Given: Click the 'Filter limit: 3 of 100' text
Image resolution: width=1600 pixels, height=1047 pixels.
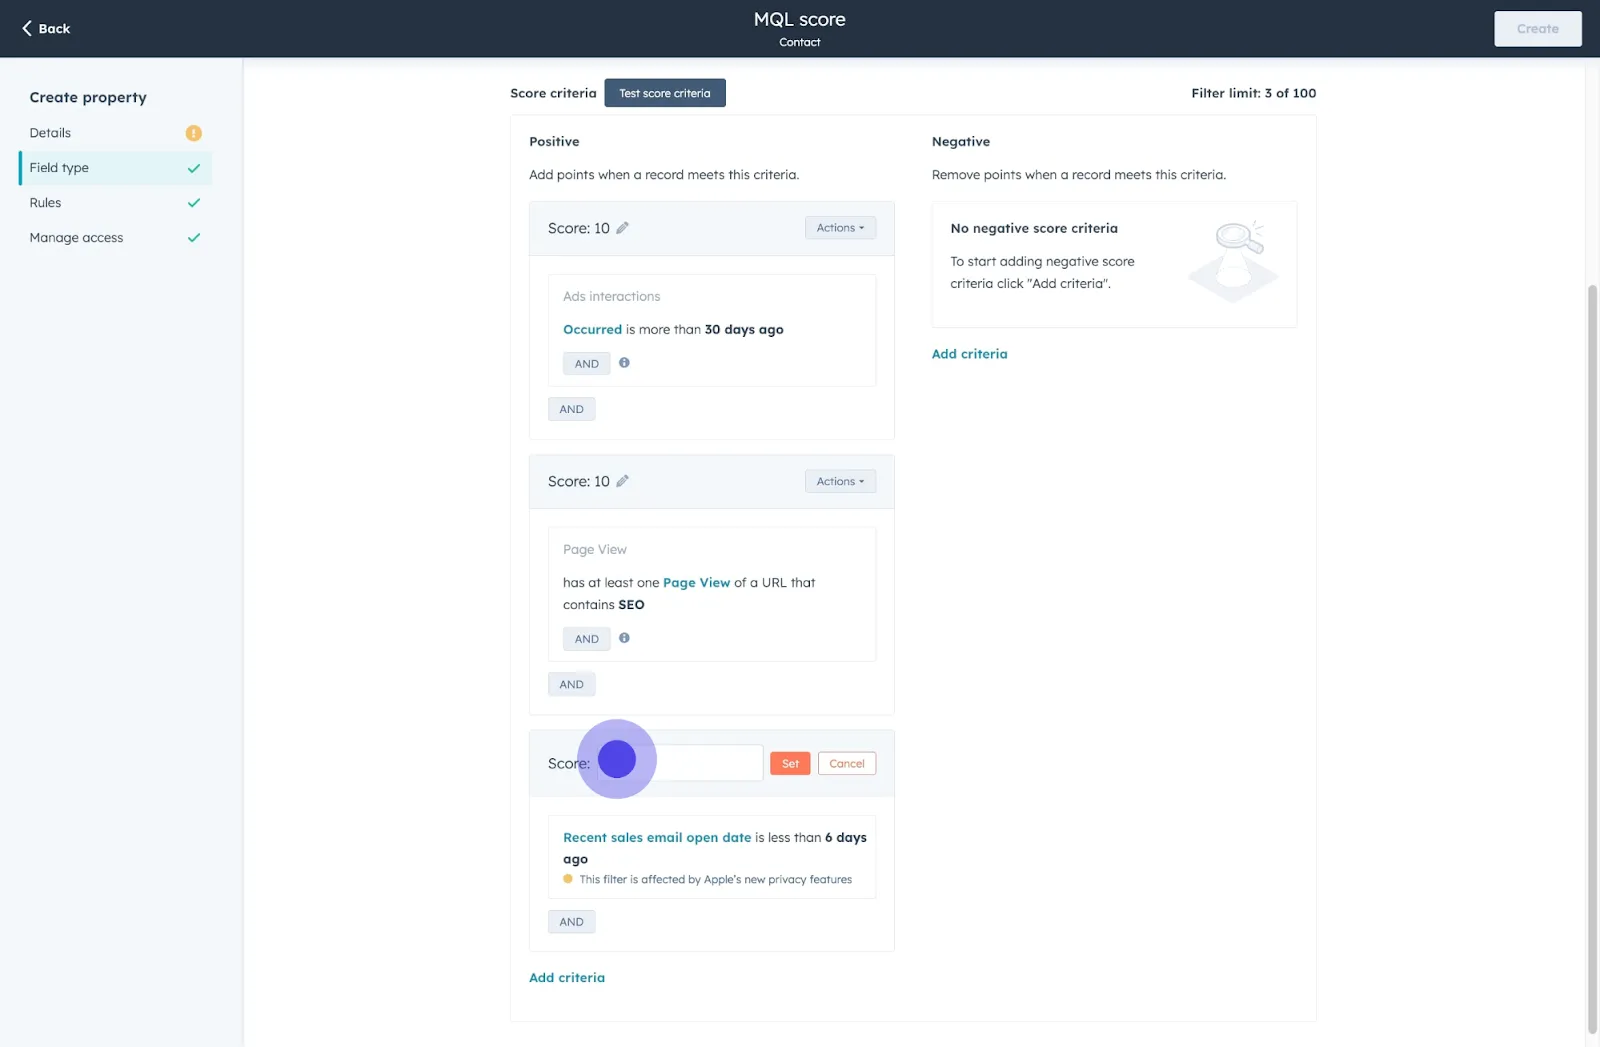Looking at the screenshot, I should (x=1253, y=93).
